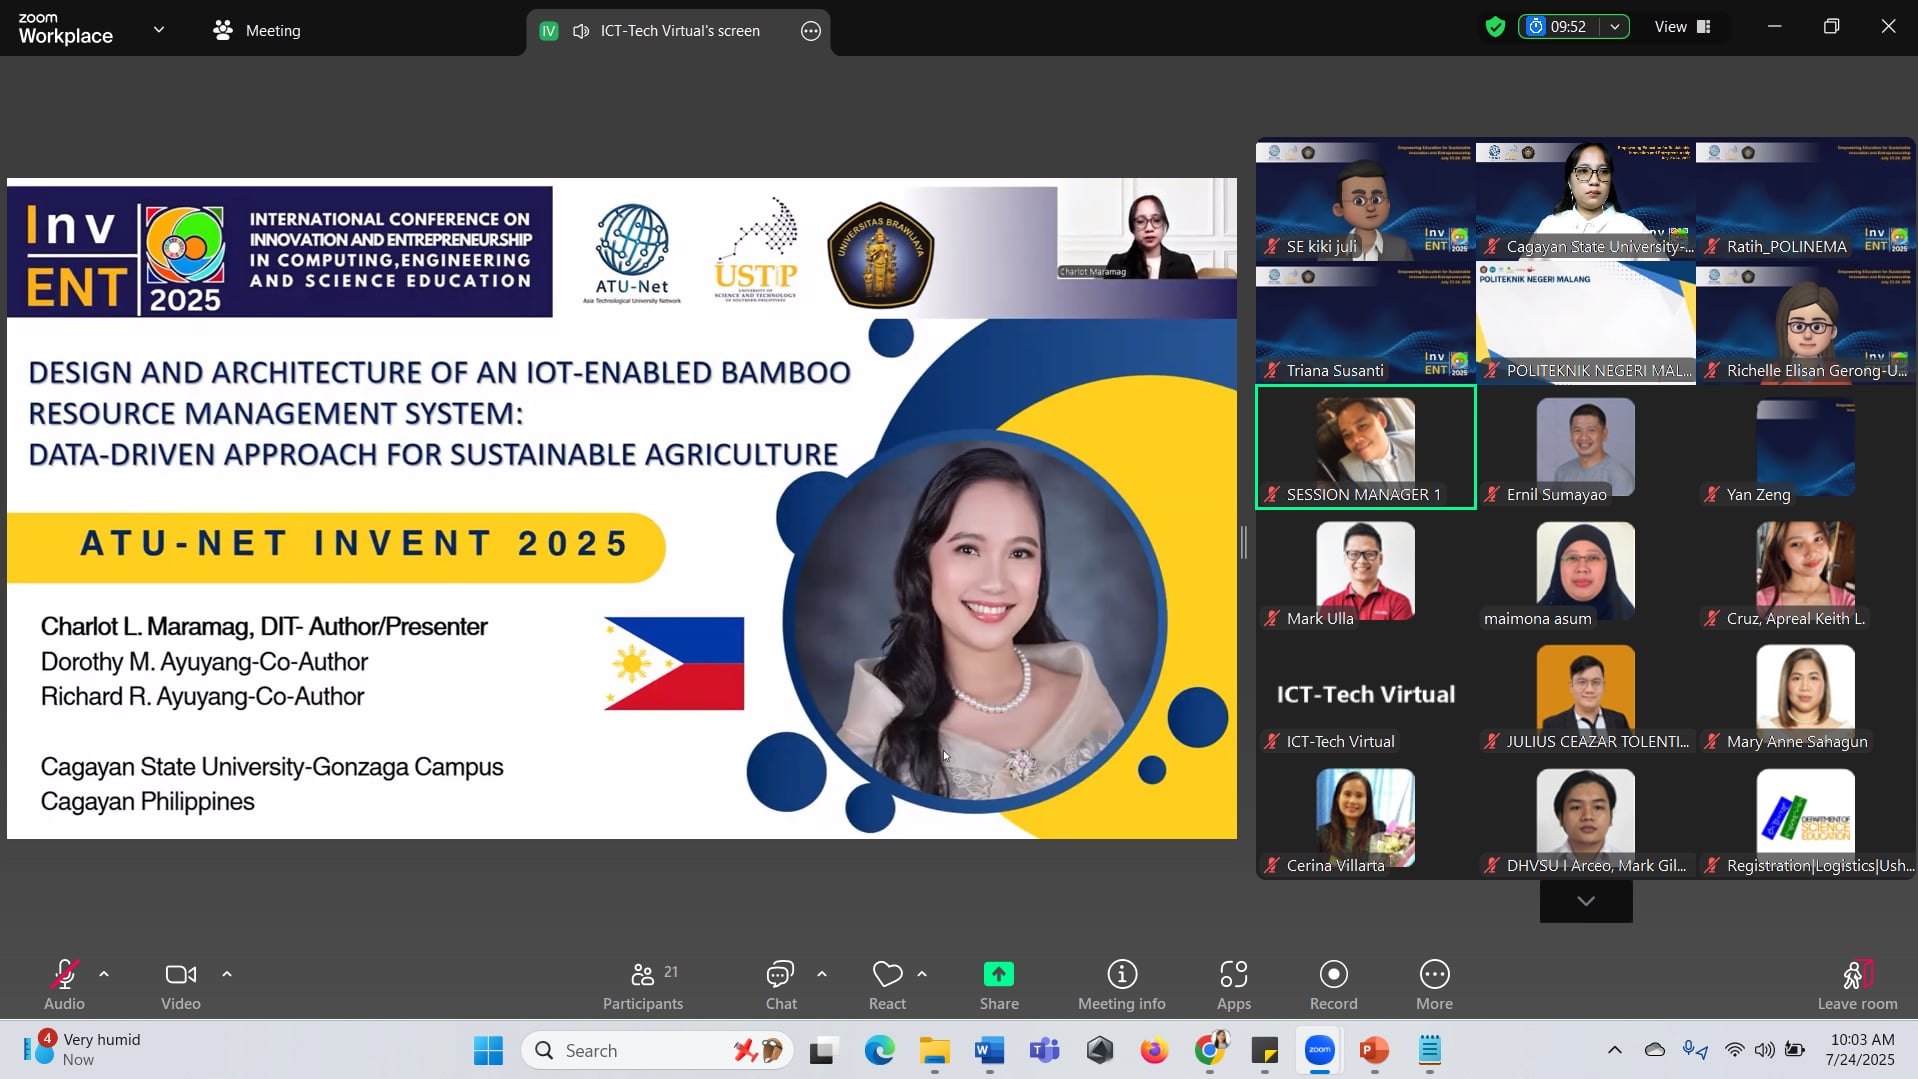This screenshot has width=1918, height=1079.
Task: Select the POLITEKNIK NEGERI MALANG tile
Action: coord(1586,323)
